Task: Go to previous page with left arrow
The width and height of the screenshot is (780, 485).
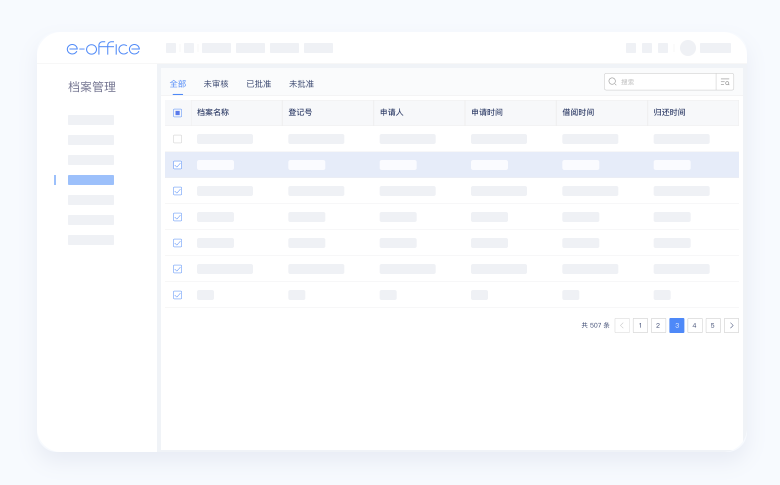Action: (x=622, y=325)
